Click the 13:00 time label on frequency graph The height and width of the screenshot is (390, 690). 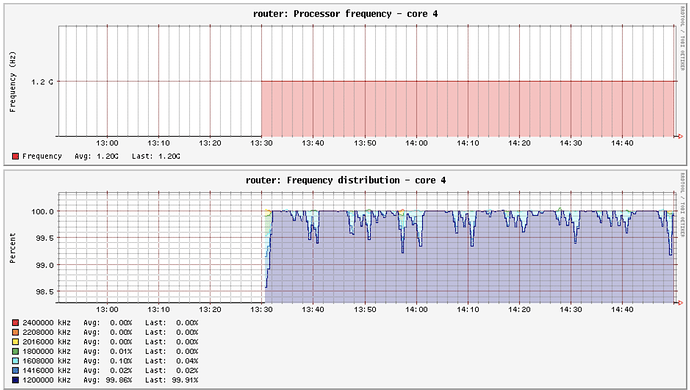(107, 143)
